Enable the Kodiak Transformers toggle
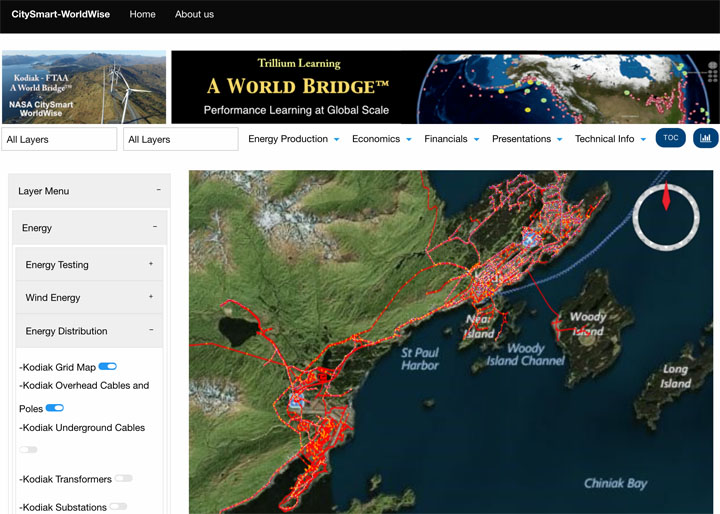Screen dimensions: 720x514 click(123, 479)
